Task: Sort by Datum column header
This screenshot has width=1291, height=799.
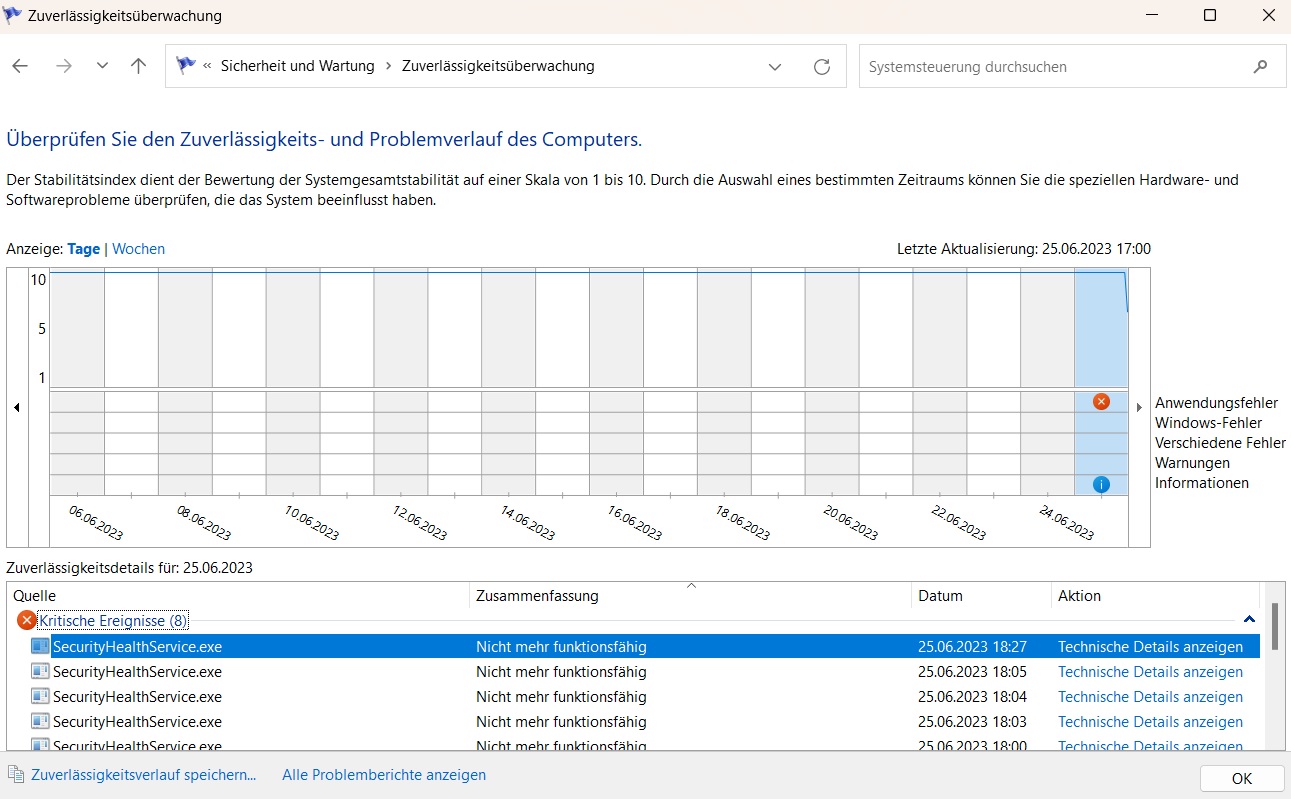Action: [982, 595]
